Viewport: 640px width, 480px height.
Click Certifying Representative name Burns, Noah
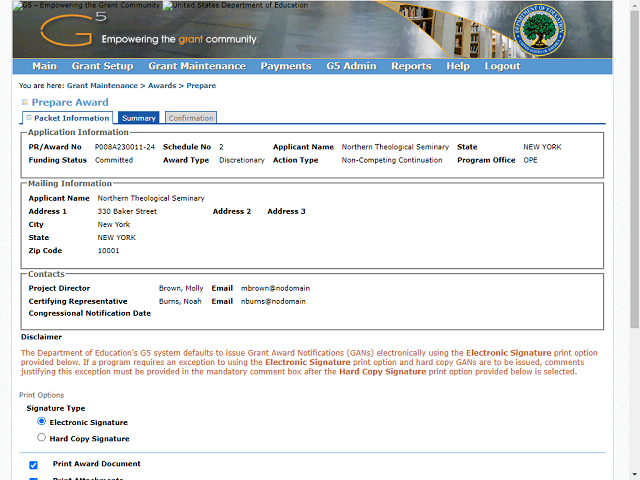tap(180, 301)
